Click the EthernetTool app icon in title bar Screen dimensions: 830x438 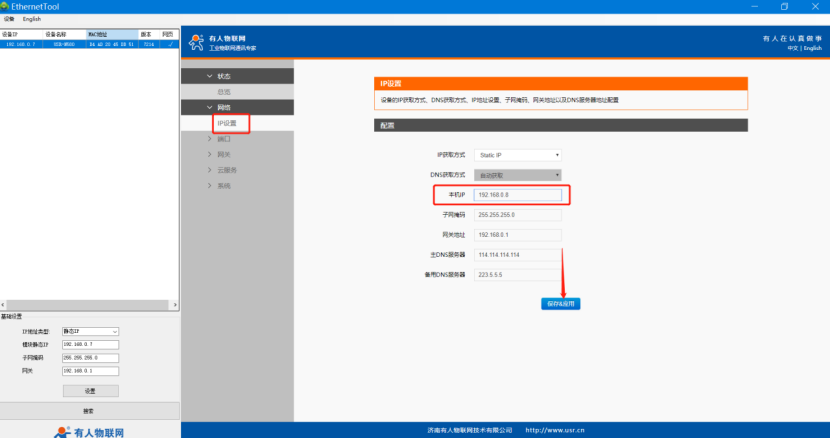5,6
